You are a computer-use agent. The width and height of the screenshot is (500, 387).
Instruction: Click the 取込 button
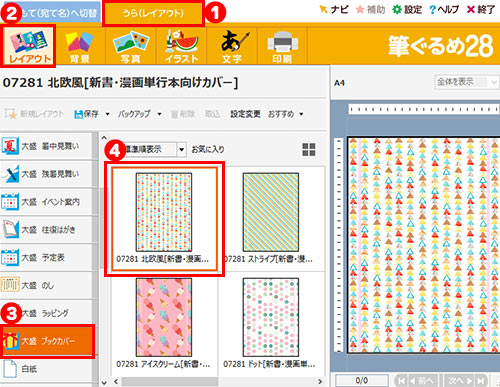click(212, 114)
